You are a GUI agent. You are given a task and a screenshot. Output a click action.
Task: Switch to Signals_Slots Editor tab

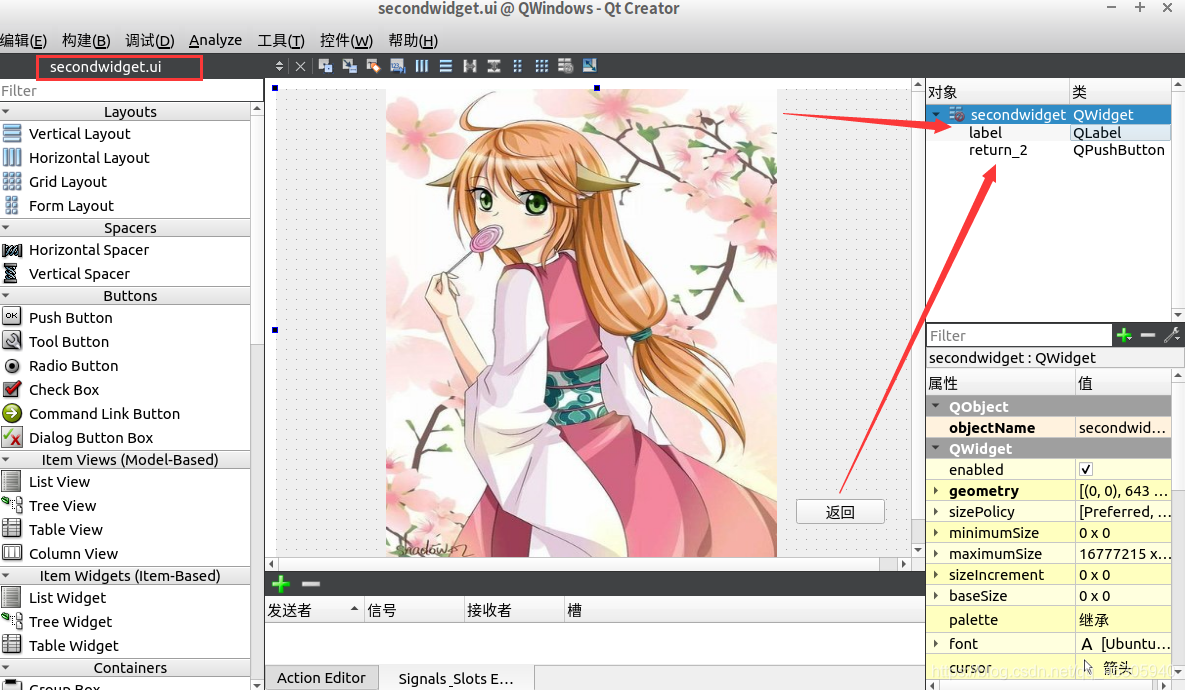point(456,679)
